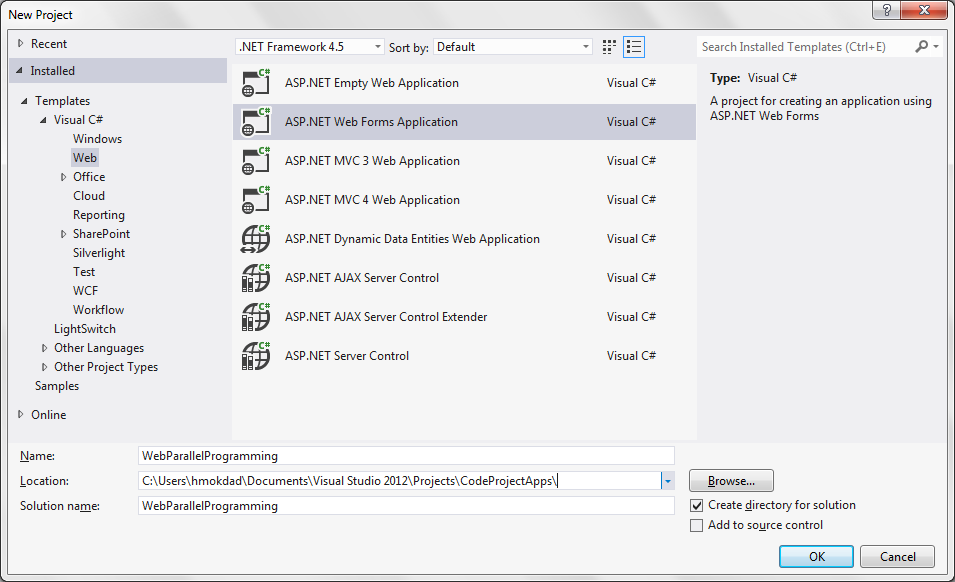The height and width of the screenshot is (582, 955).
Task: Enable Add to source control checkbox
Action: coord(697,525)
